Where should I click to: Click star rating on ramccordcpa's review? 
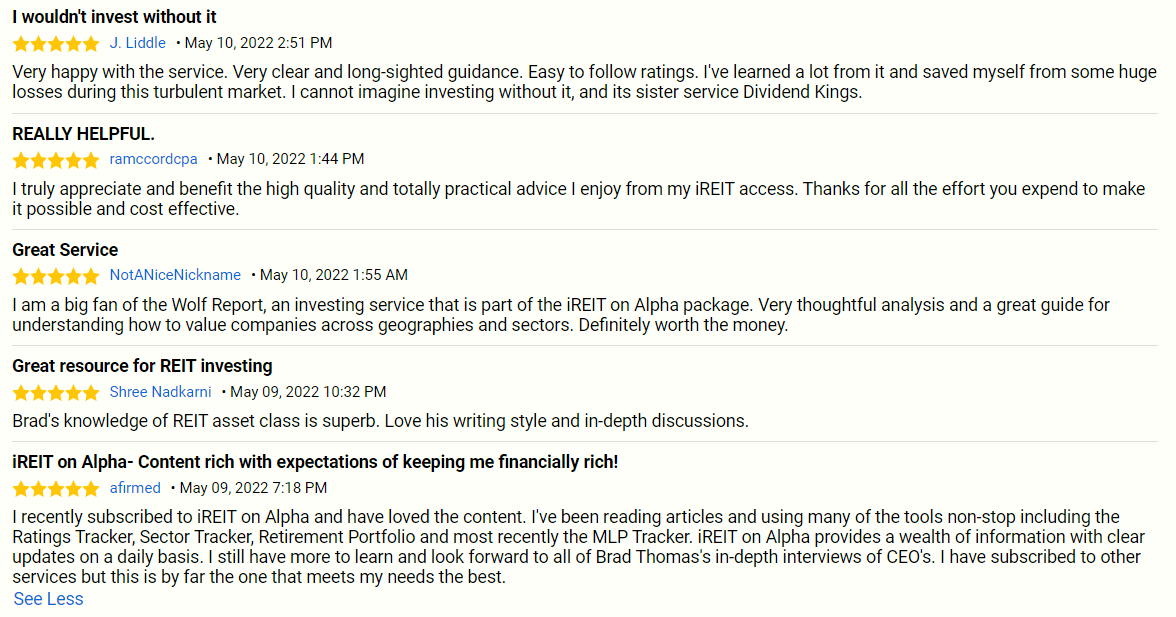pyautogui.click(x=56, y=160)
